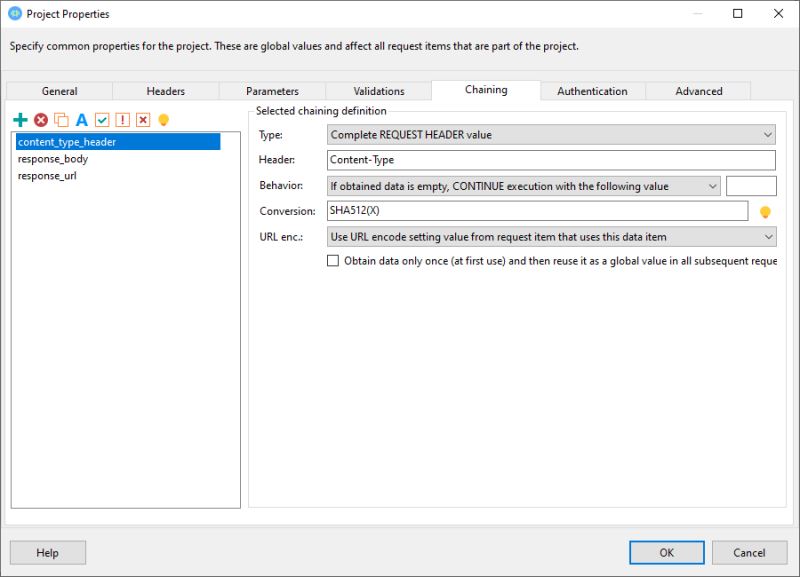Select response_body in the list

pos(53,159)
